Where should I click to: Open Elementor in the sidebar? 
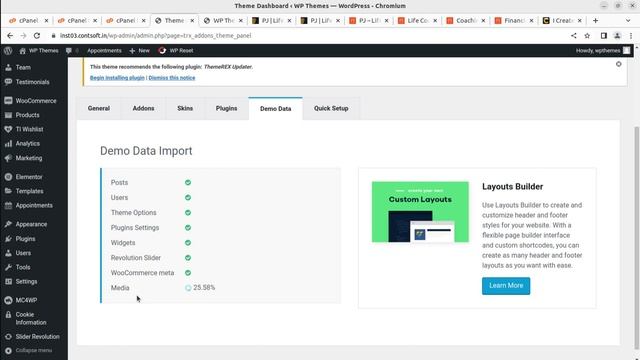tap(29, 177)
